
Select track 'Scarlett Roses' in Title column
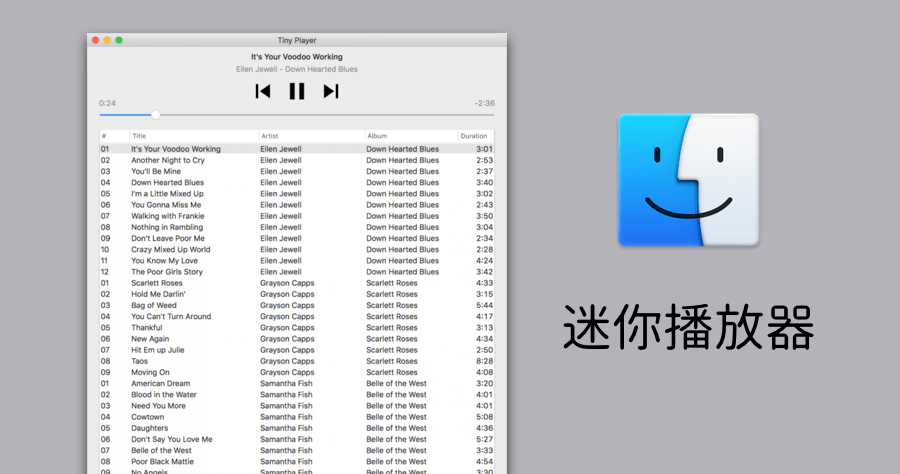pyautogui.click(x=157, y=283)
